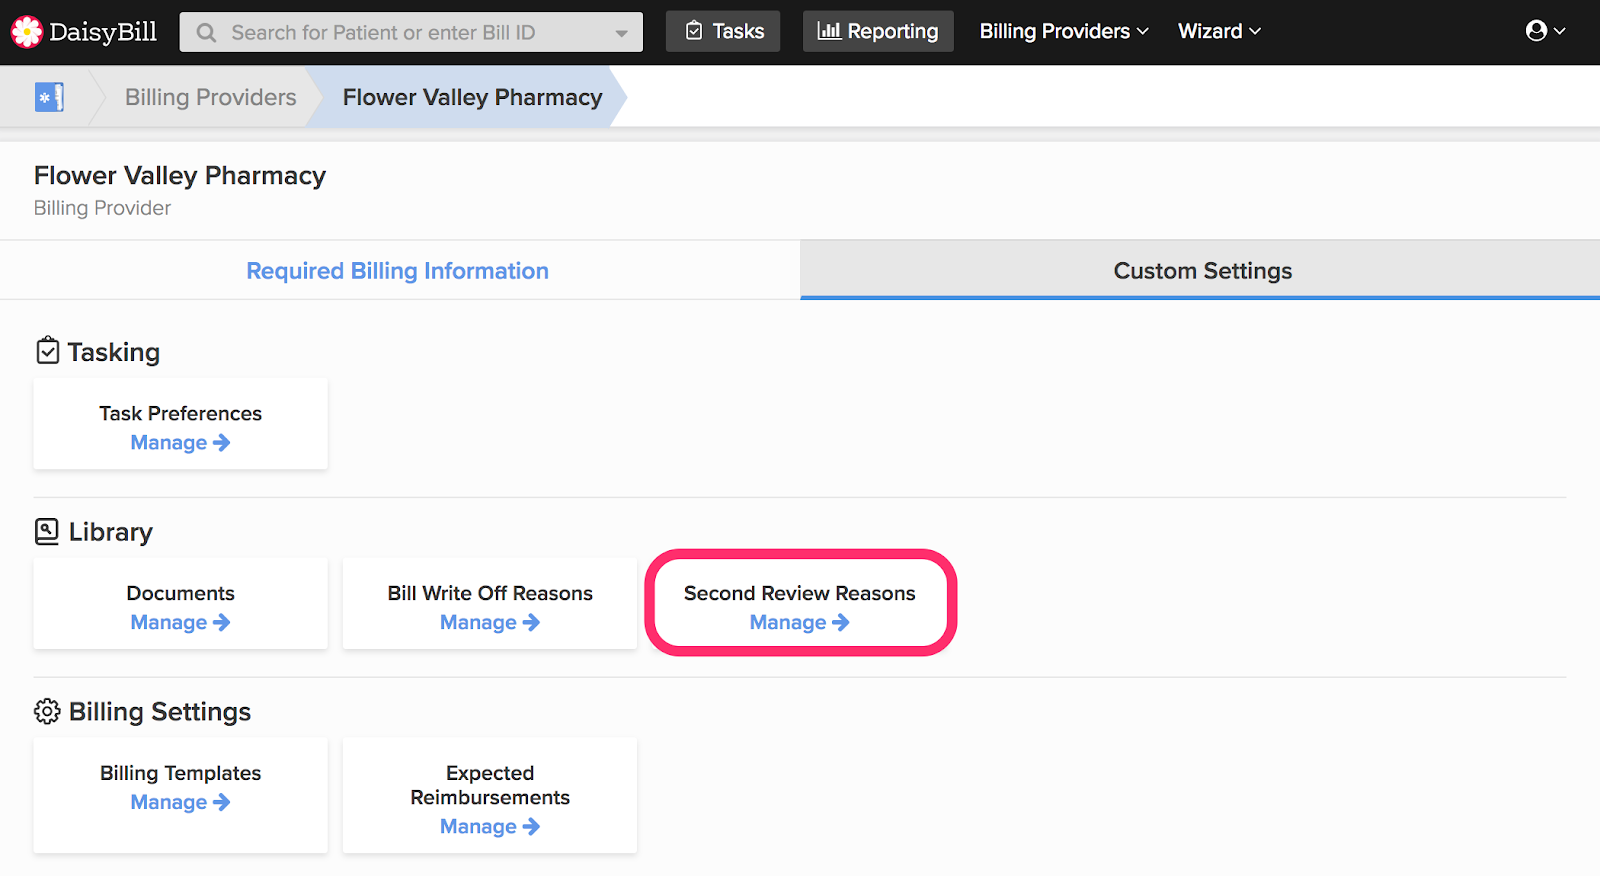Viewport: 1600px width, 876px height.
Task: Open the DaisyBill home logo
Action: 84,32
